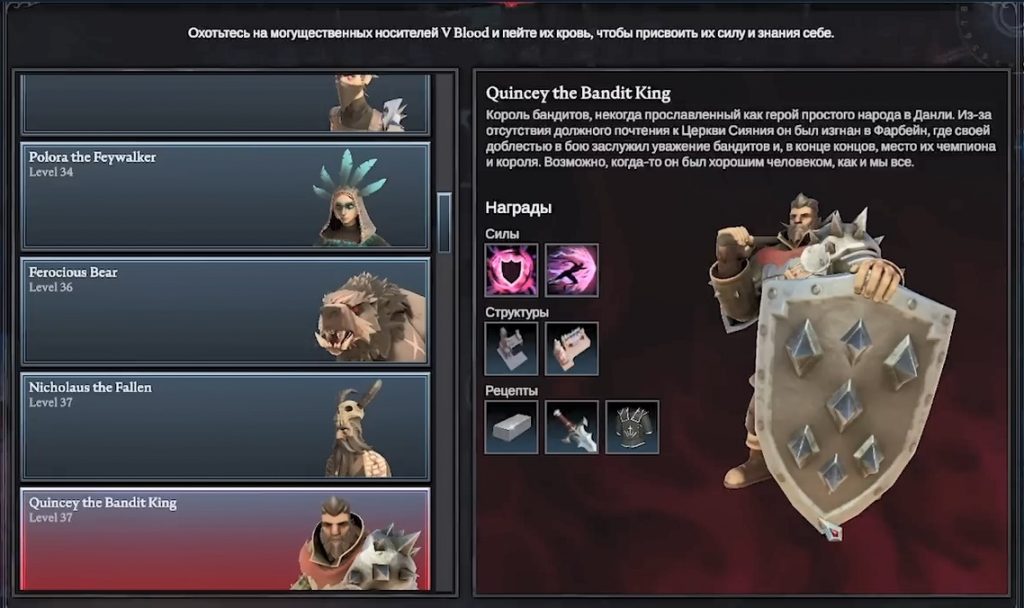This screenshot has height=608, width=1024.
Task: Select the purple dash power icon
Action: 571,270
